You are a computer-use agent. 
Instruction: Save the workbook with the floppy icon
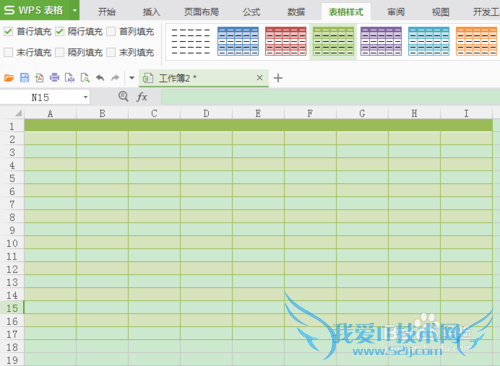(24, 78)
